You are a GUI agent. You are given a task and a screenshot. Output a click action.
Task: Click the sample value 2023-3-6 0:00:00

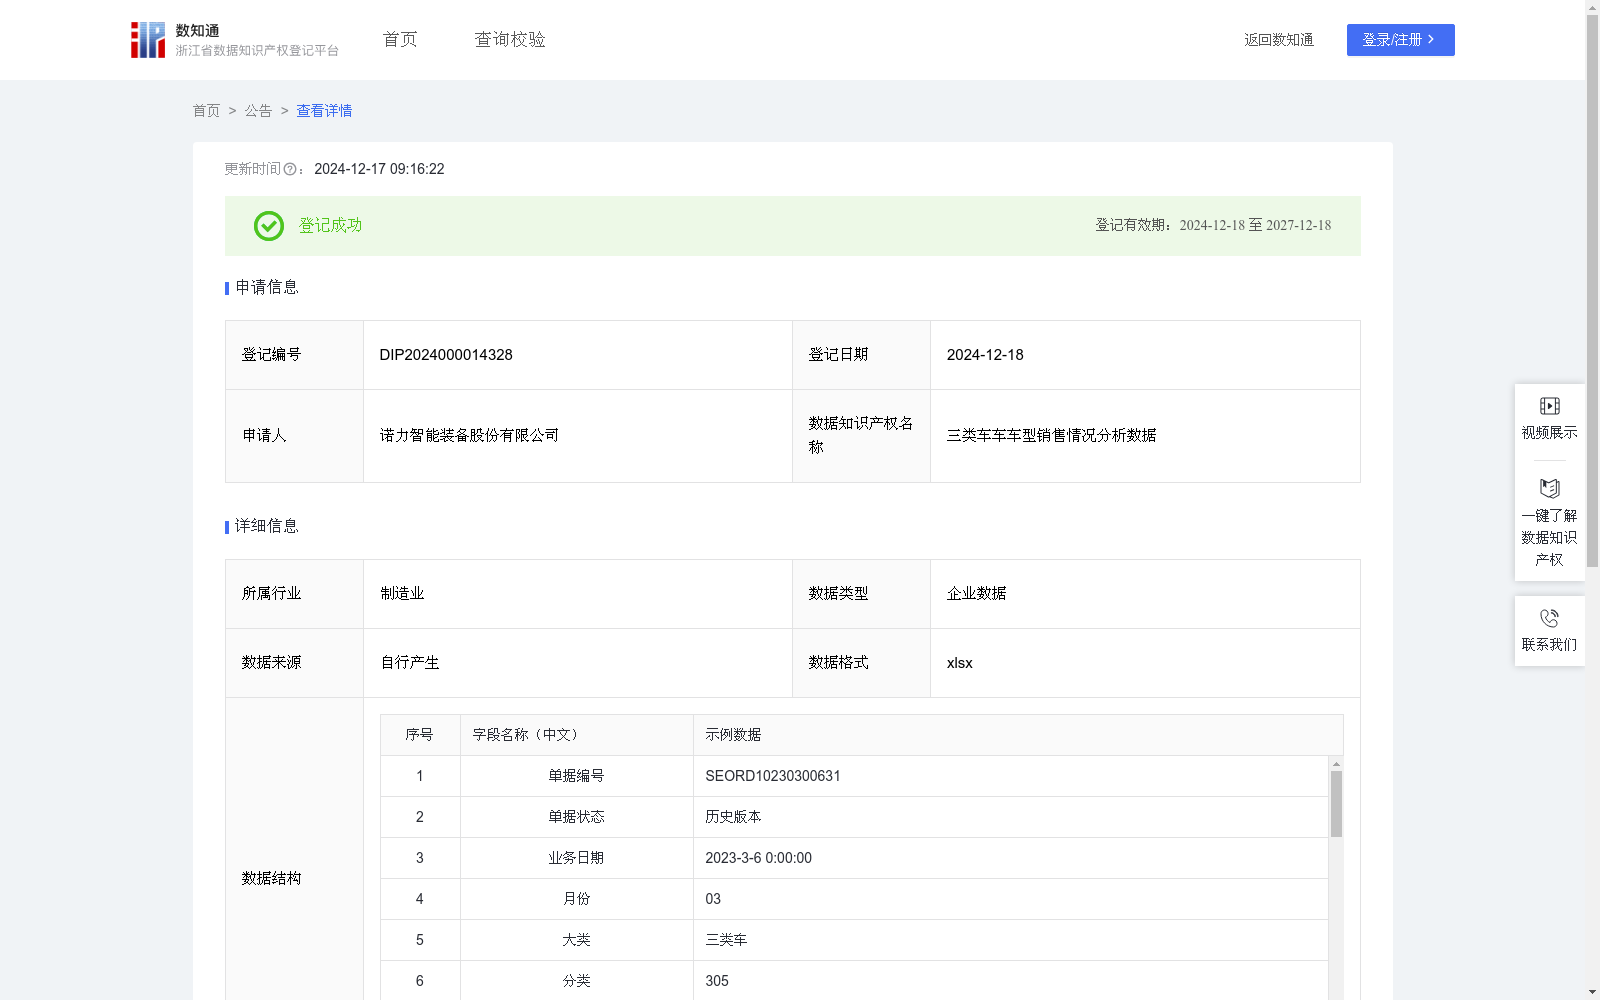pyautogui.click(x=758, y=858)
